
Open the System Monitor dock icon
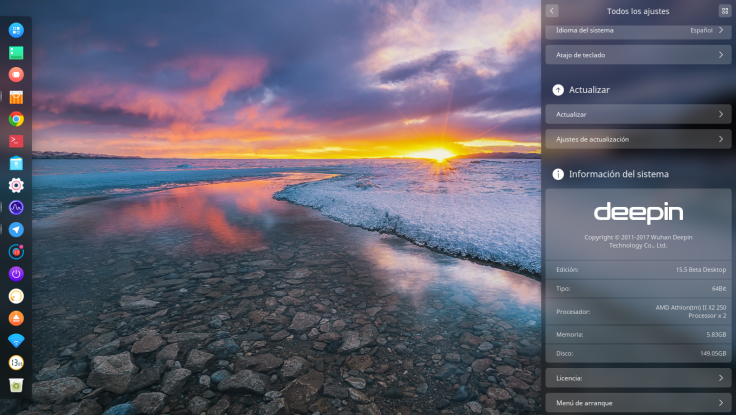[x=16, y=208]
